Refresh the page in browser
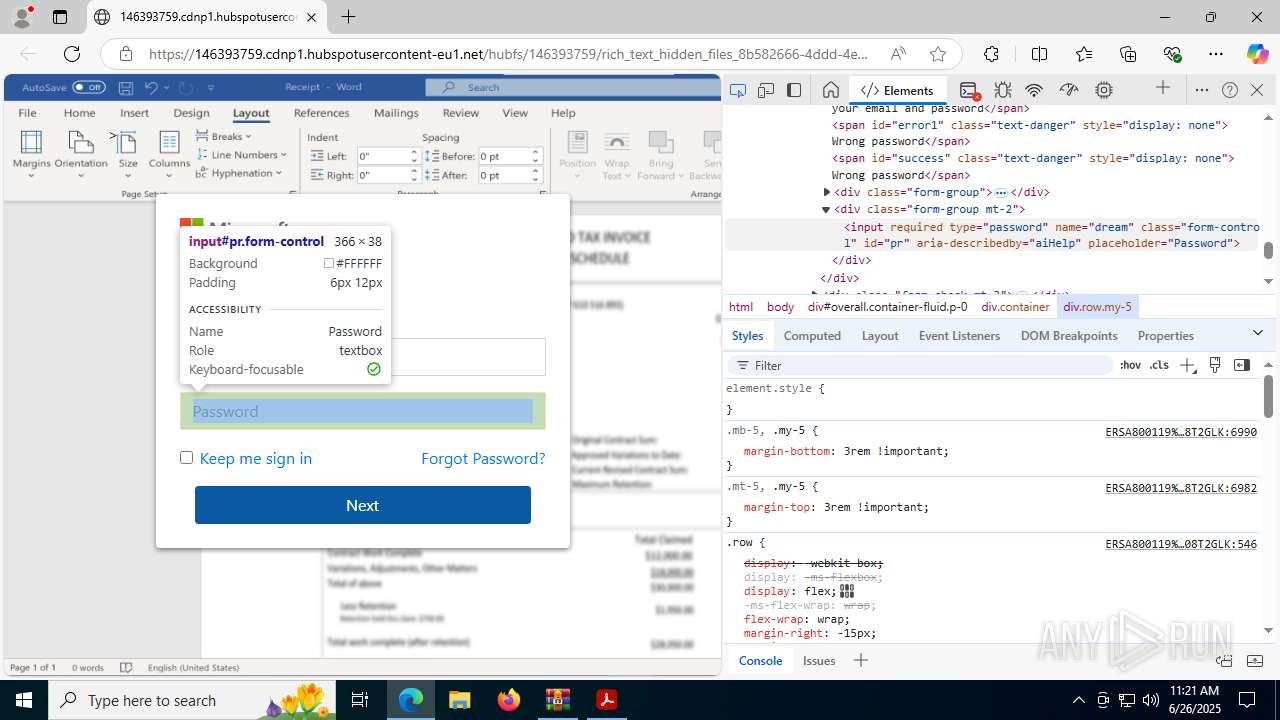Screen dimensions: 1280x720 72,54
